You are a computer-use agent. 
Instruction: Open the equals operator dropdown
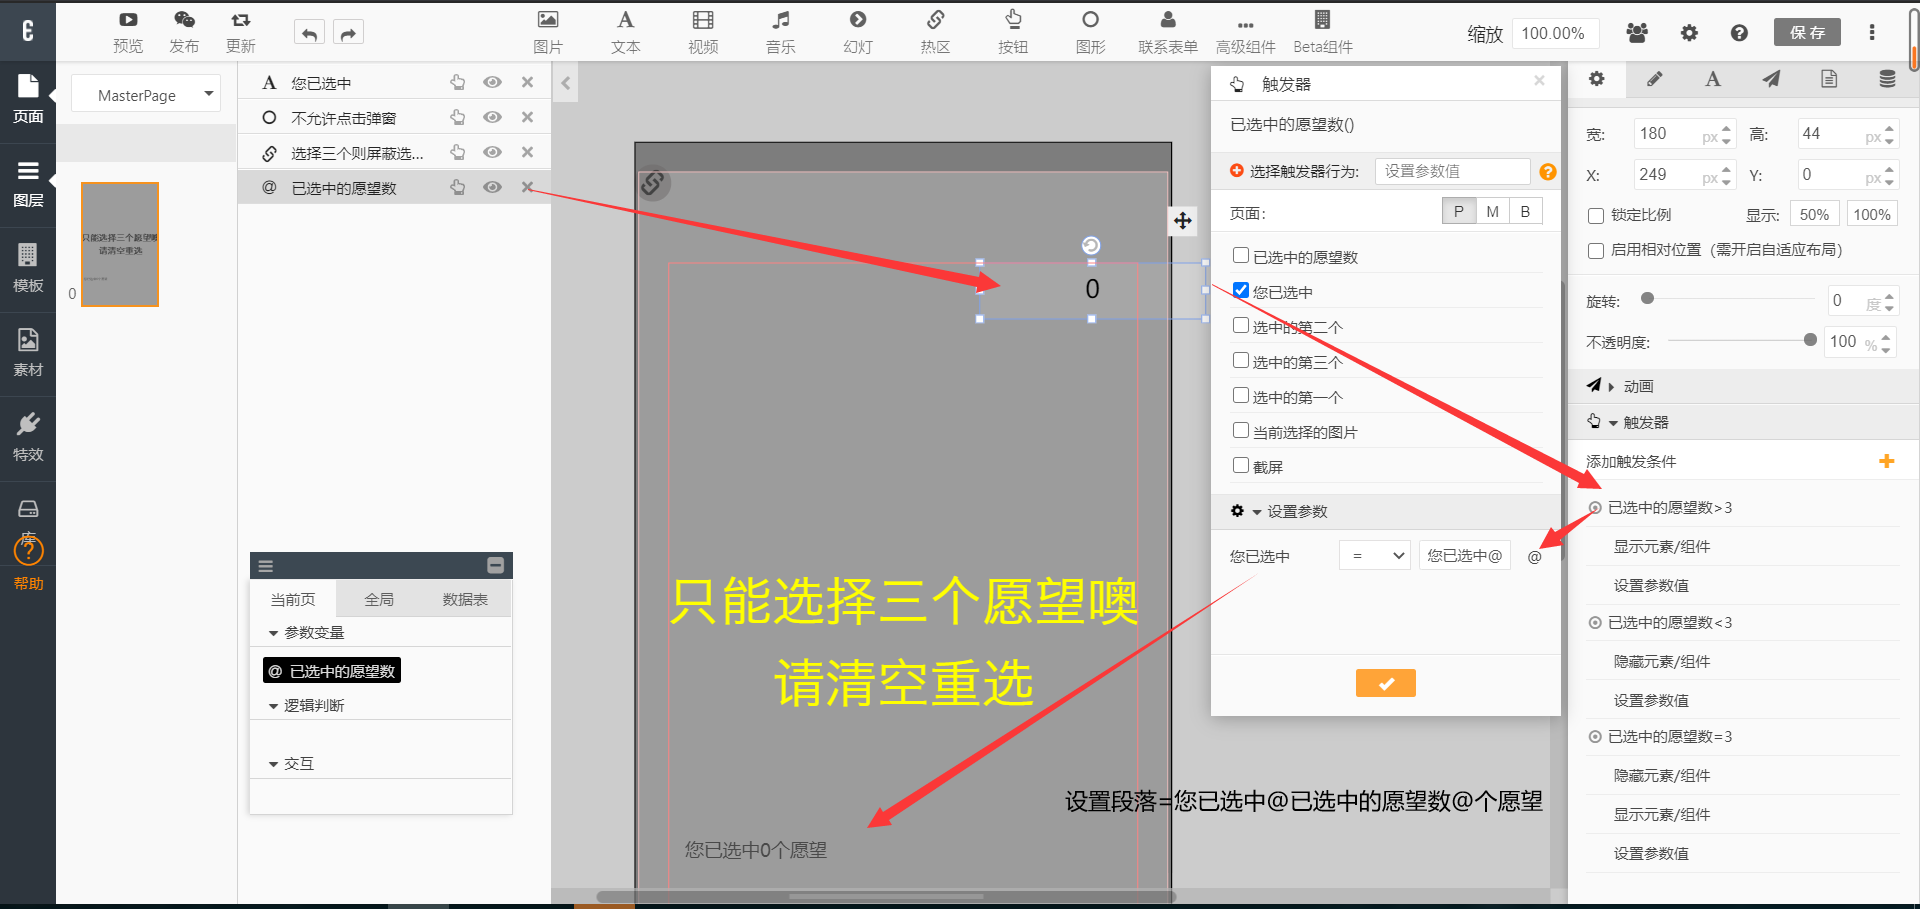click(x=1374, y=556)
